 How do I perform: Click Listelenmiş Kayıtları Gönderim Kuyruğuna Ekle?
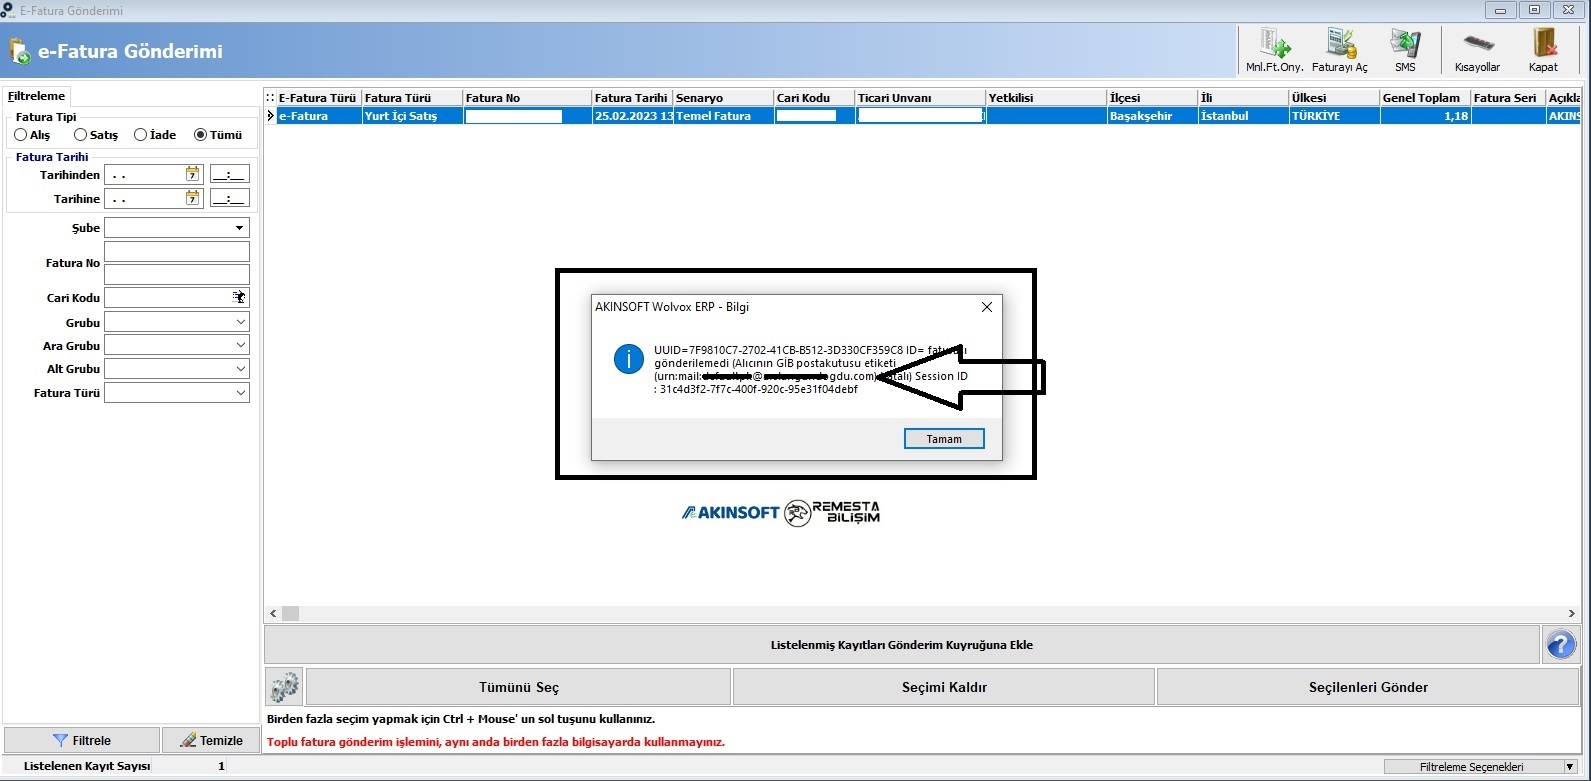(x=901, y=644)
